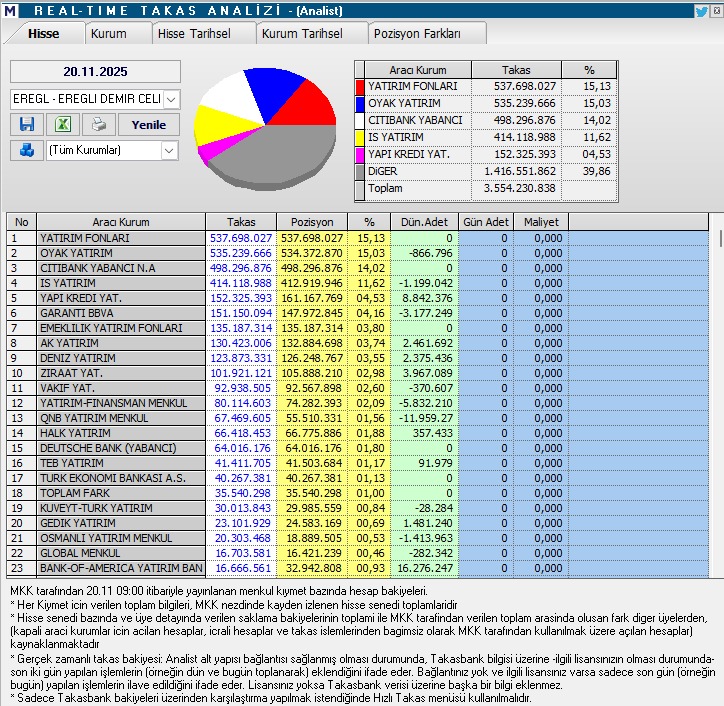Go to the Pozisyon Farkları tab
Viewport: 724px width, 706px height.
[x=417, y=33]
